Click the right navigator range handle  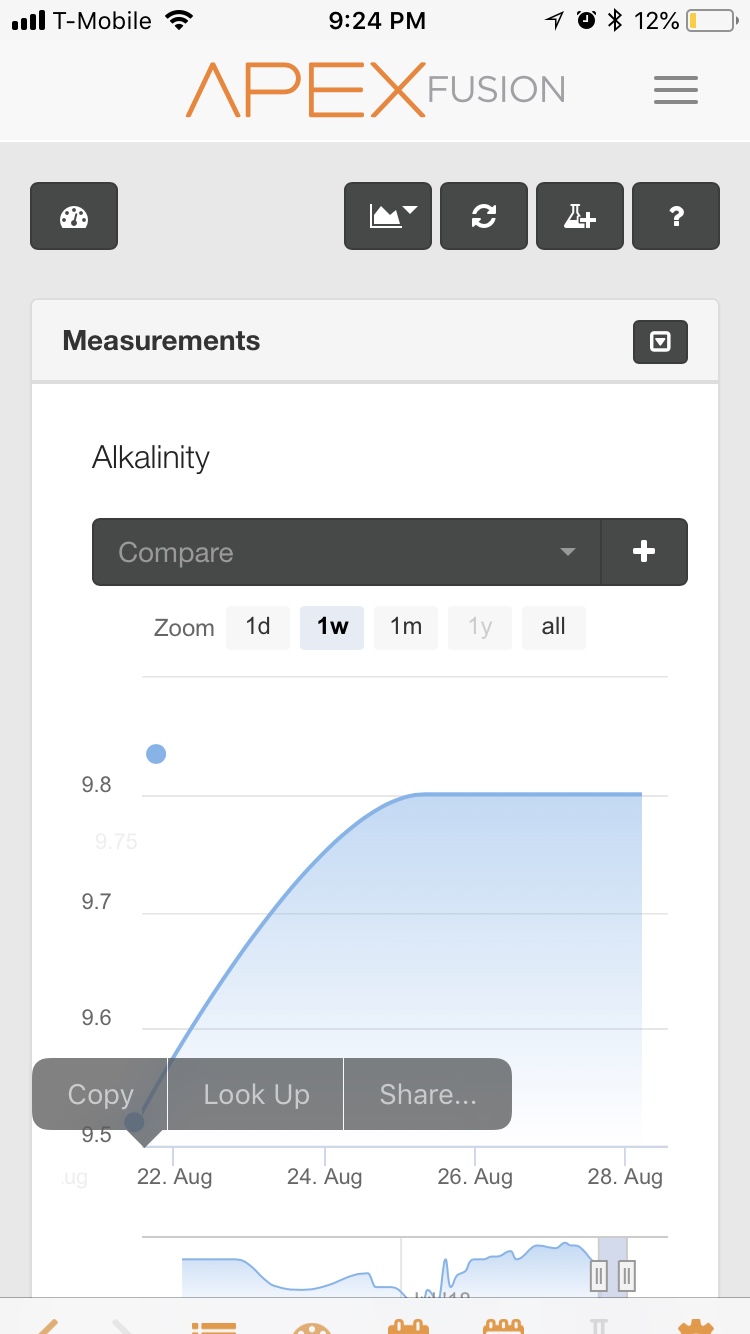pos(627,1275)
